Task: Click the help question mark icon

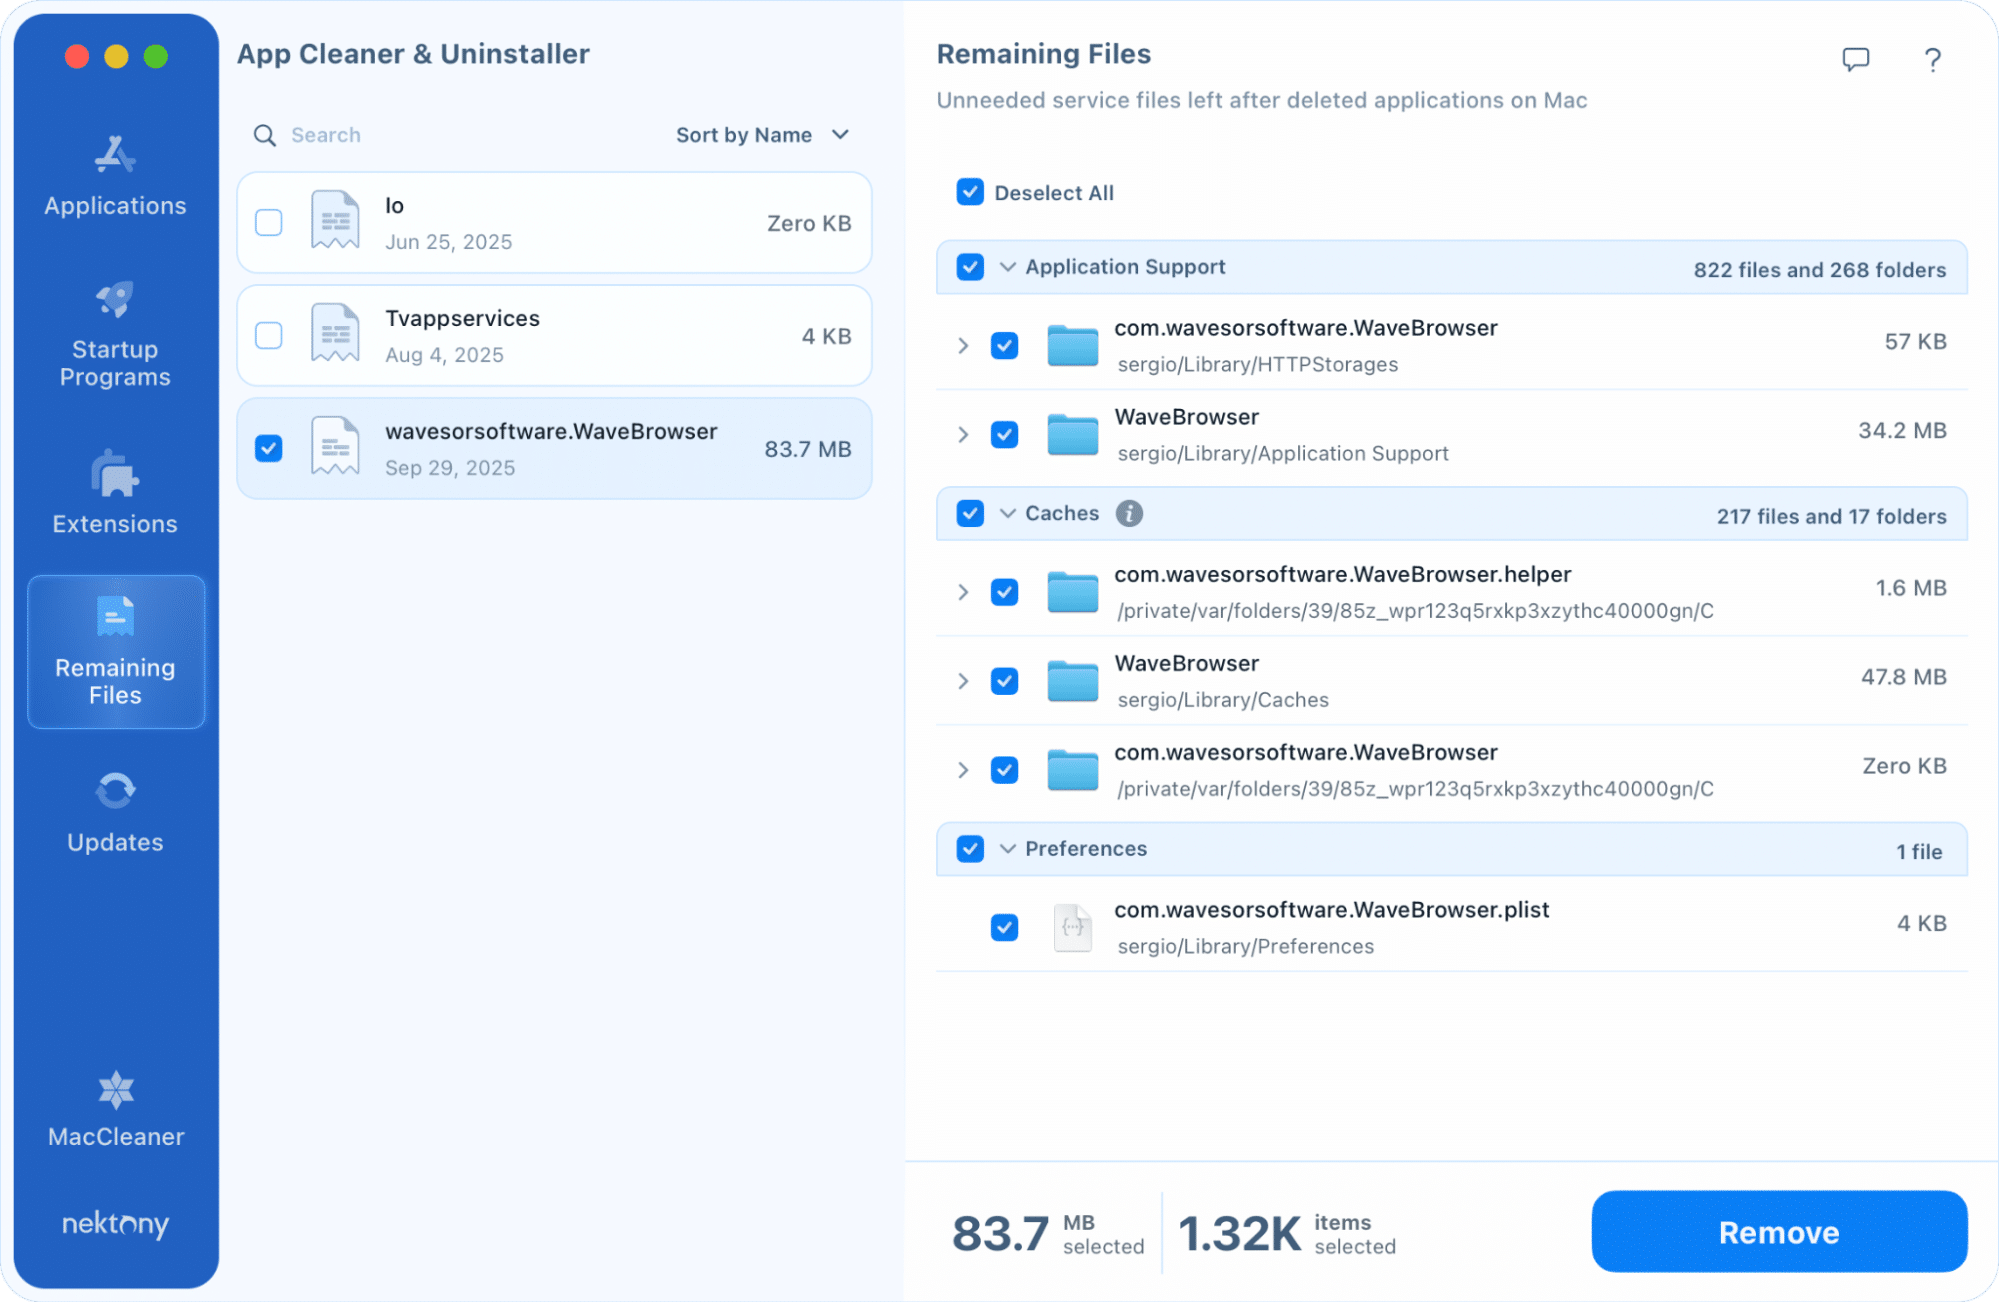Action: (1932, 60)
